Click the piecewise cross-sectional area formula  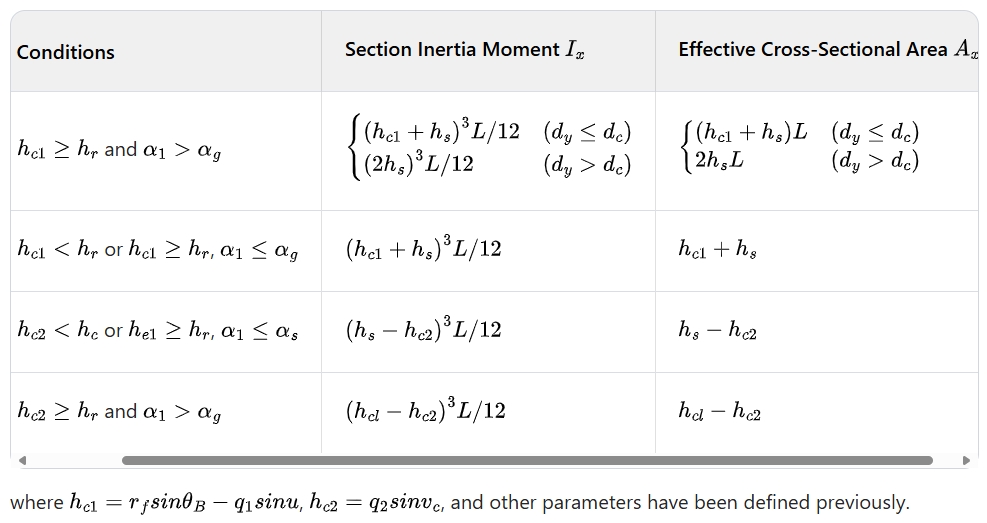(800, 146)
